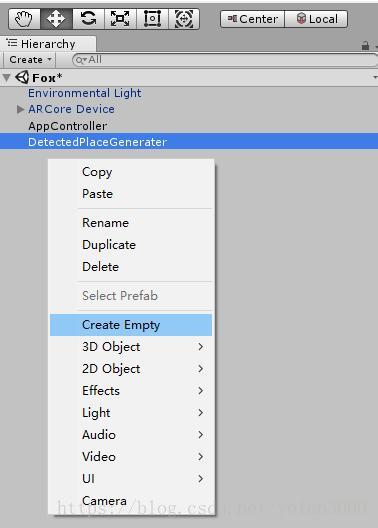Choose Create Empty from context menu

131,325
